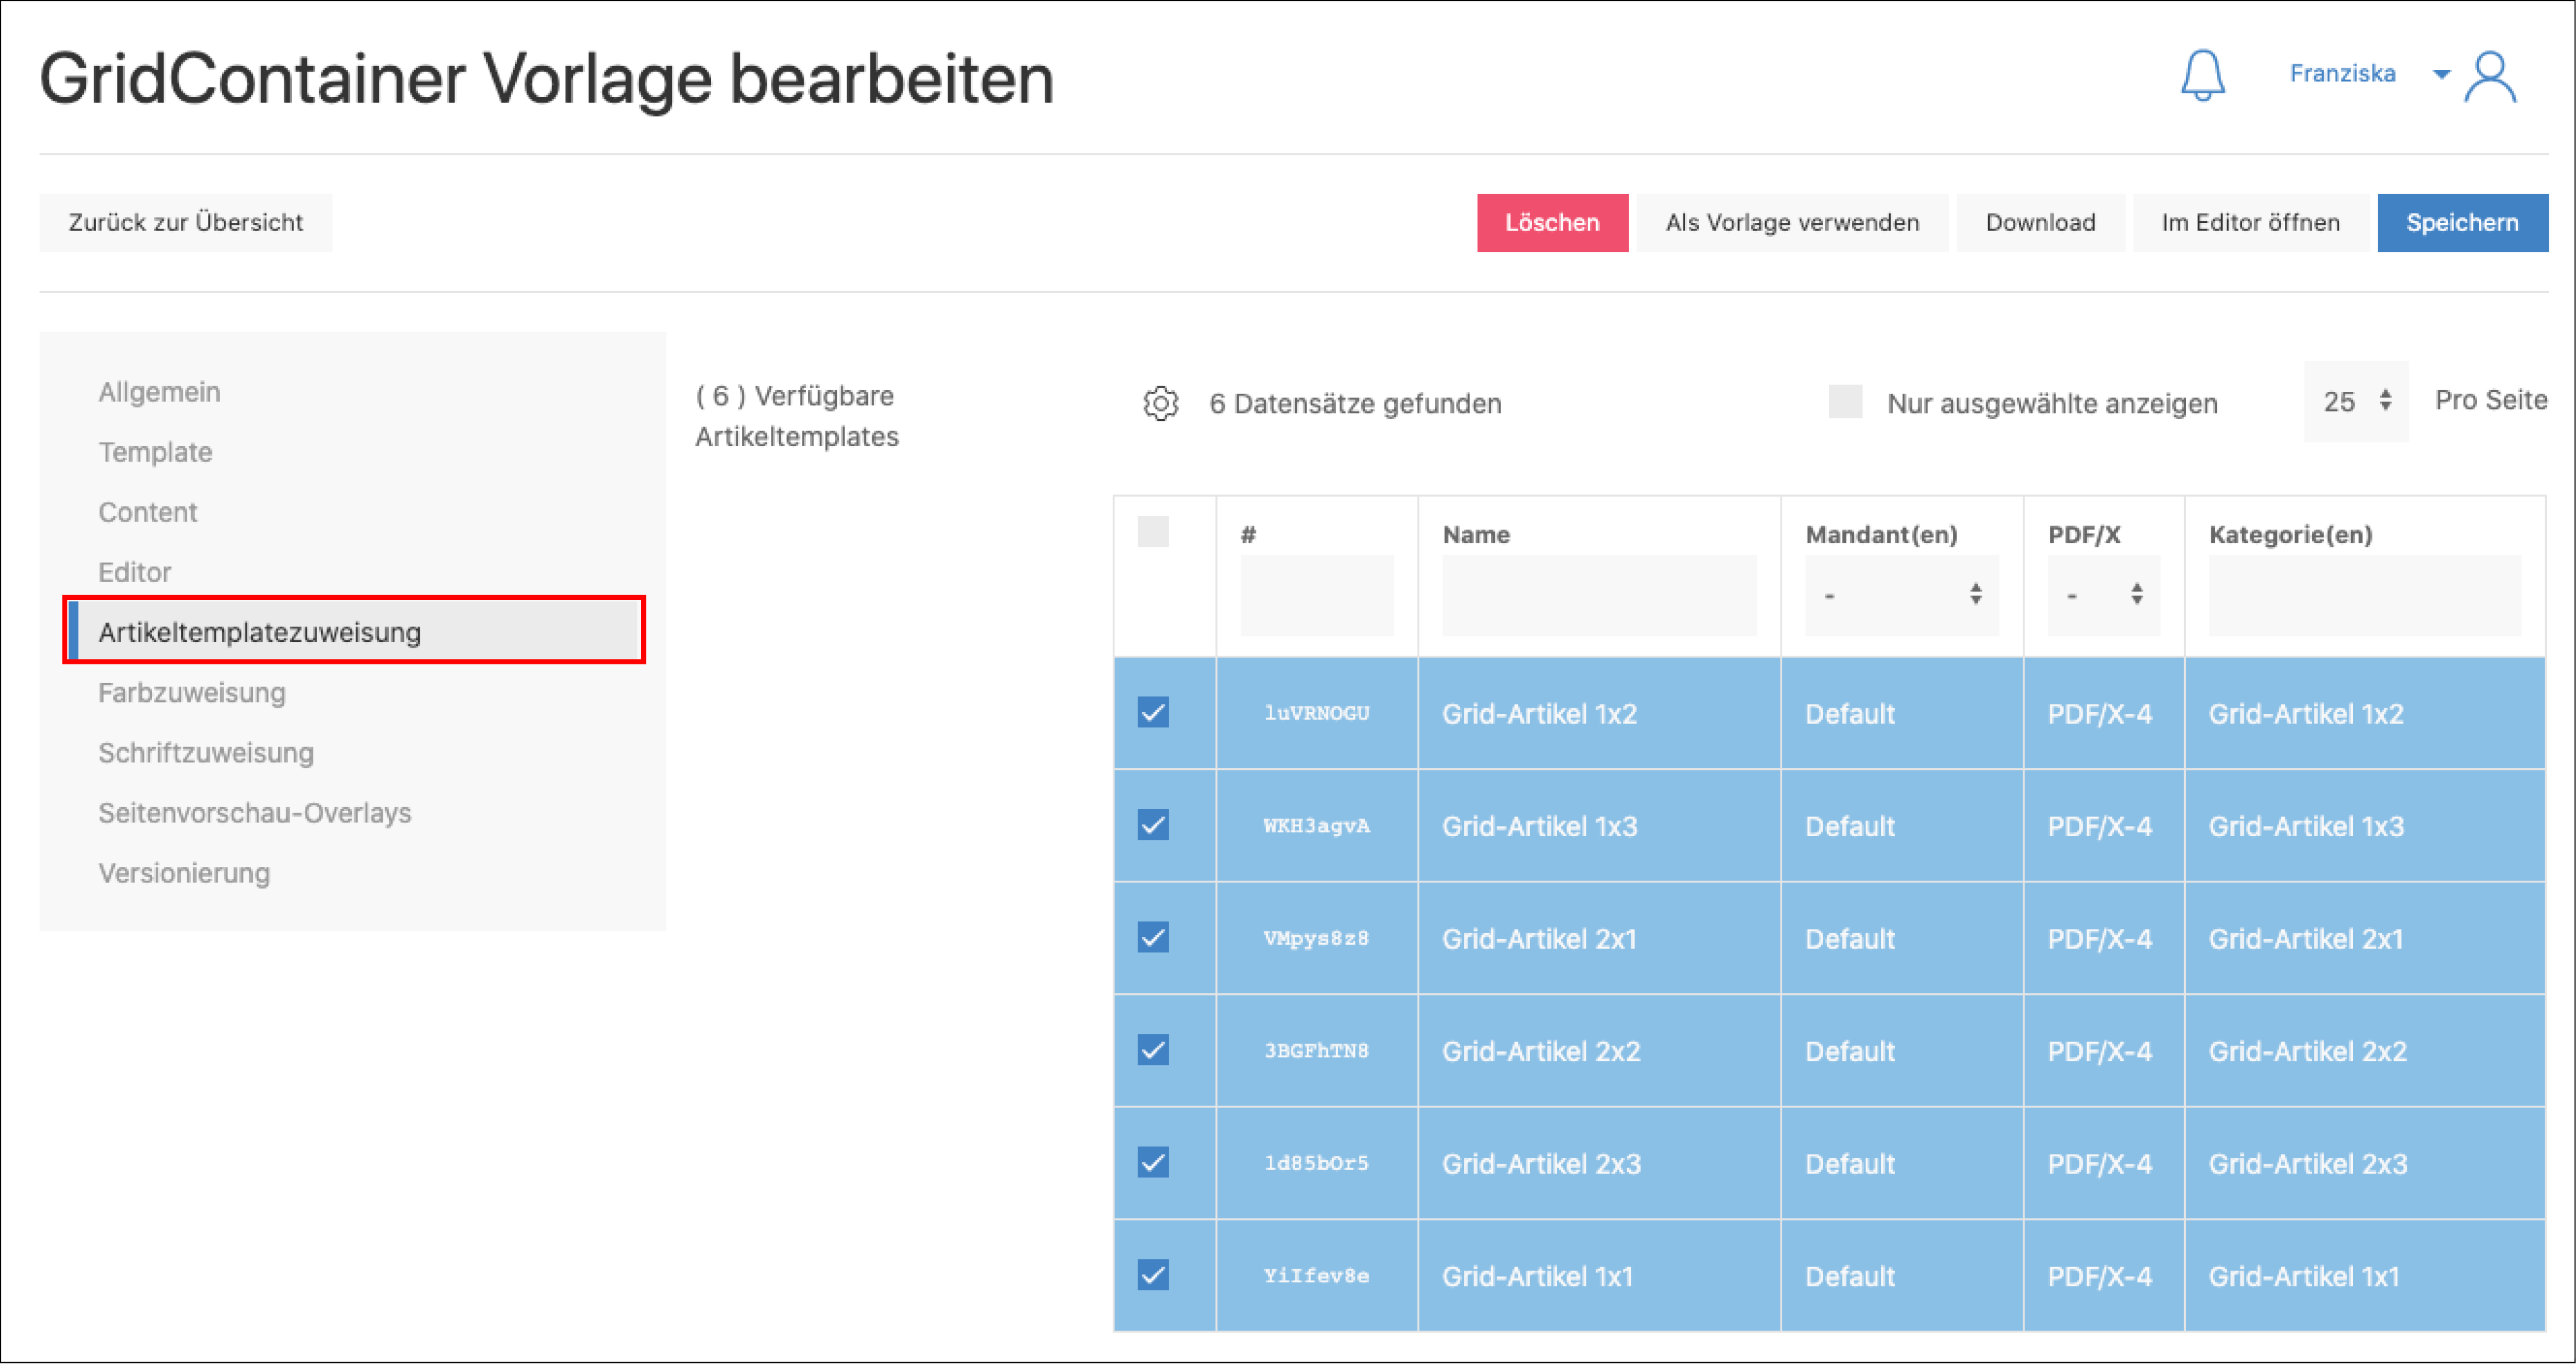
Task: Click Im Editor öffnen button
Action: click(x=2250, y=223)
